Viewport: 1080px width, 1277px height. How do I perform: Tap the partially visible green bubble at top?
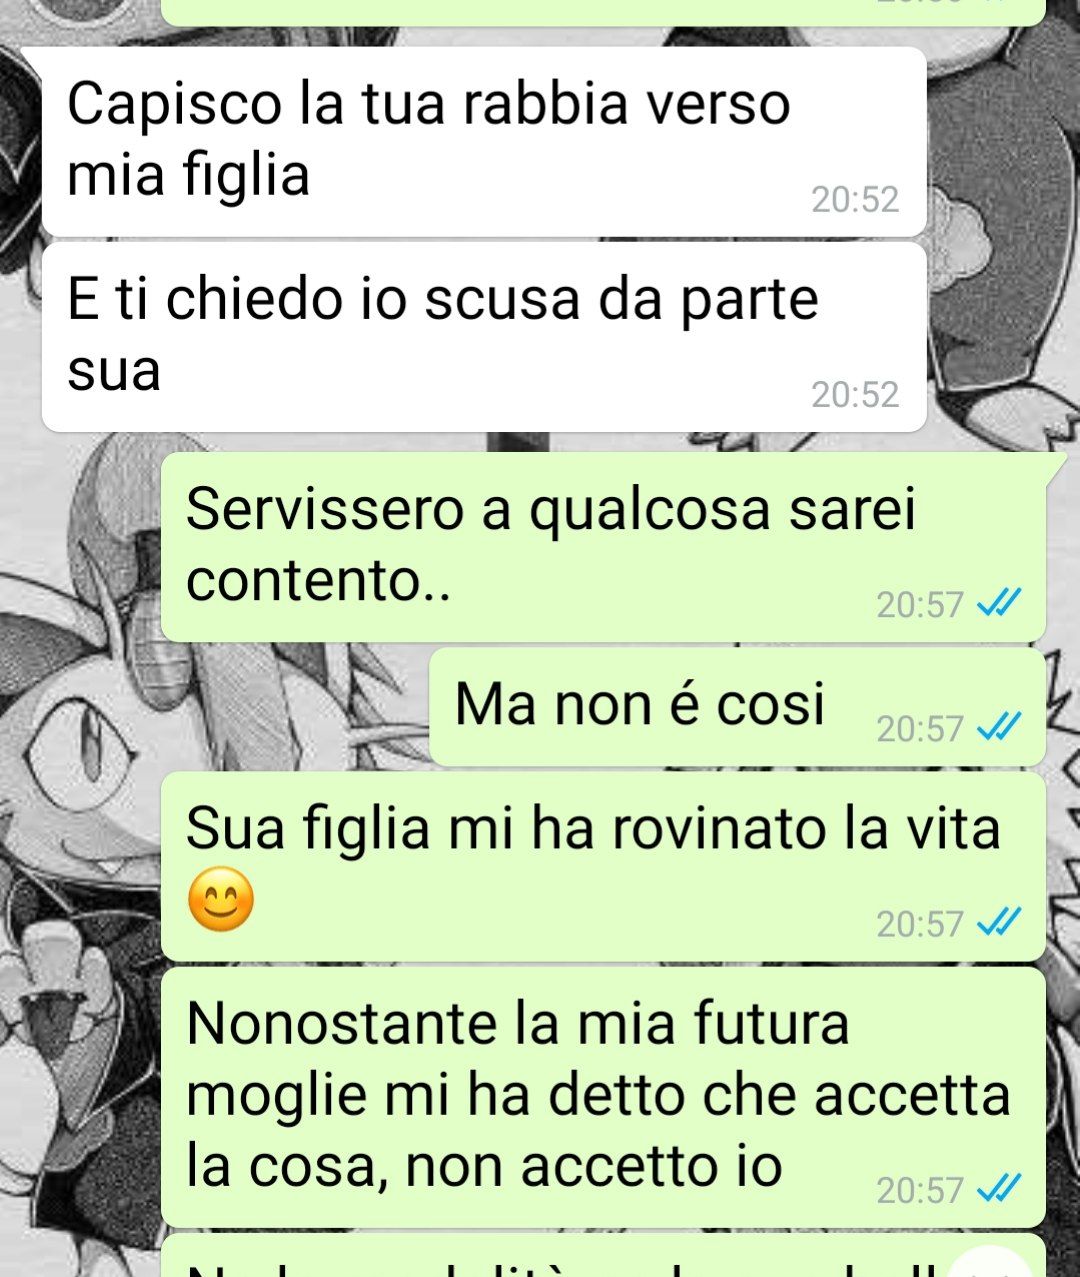click(603, 12)
